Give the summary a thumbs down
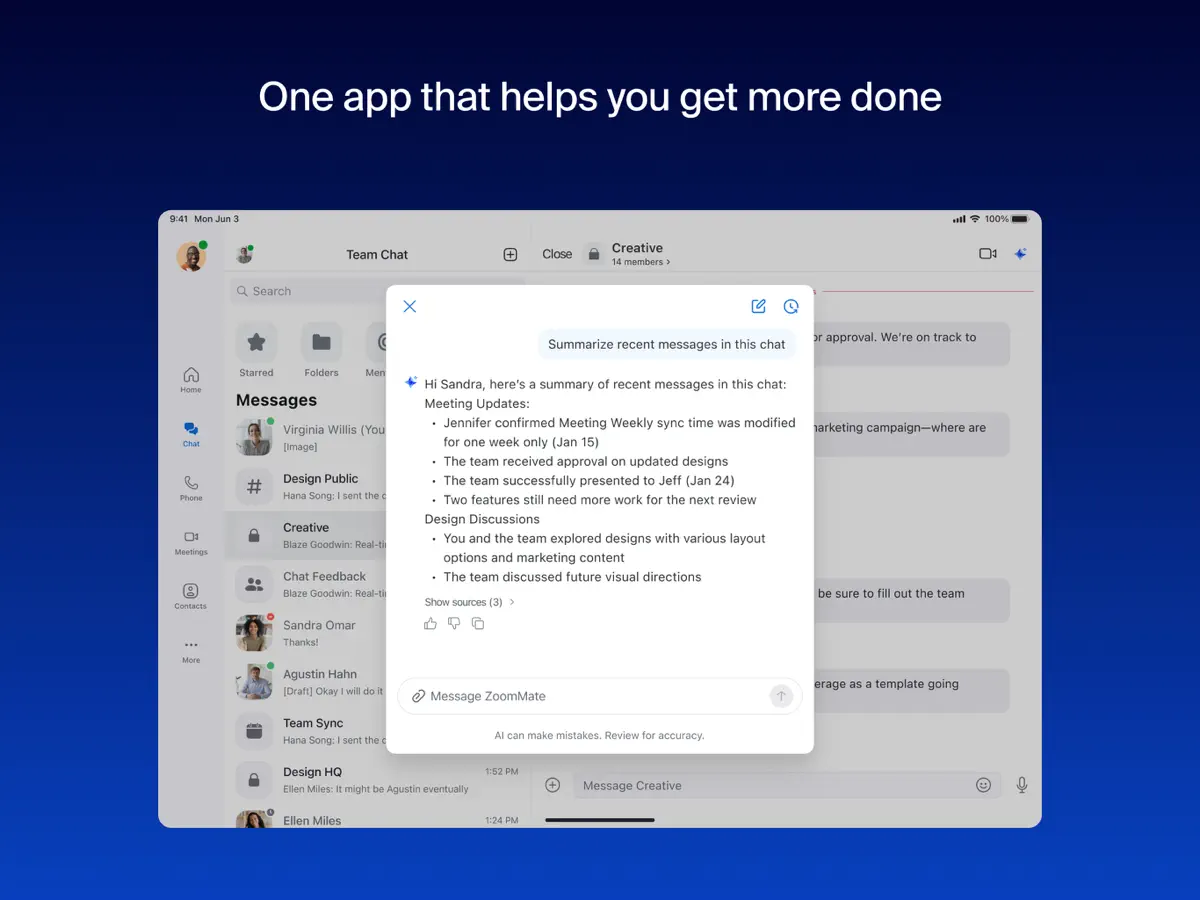 coord(454,624)
